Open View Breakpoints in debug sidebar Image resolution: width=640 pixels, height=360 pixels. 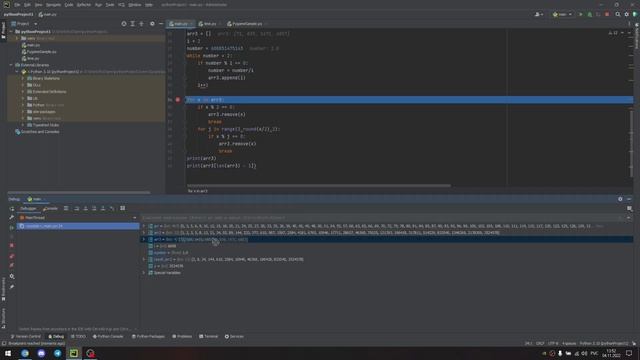[x=12, y=256]
